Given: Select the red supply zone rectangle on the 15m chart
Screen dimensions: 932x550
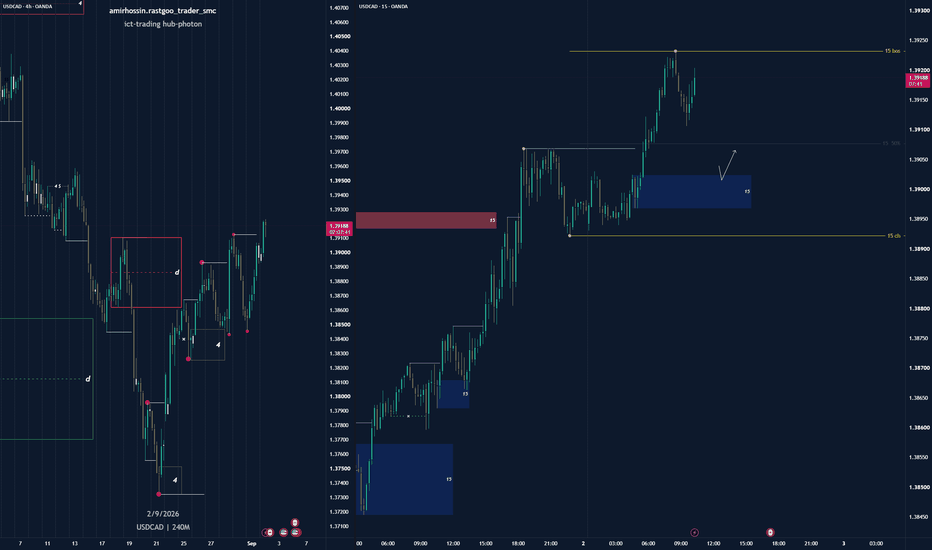Looking at the screenshot, I should point(426,221).
